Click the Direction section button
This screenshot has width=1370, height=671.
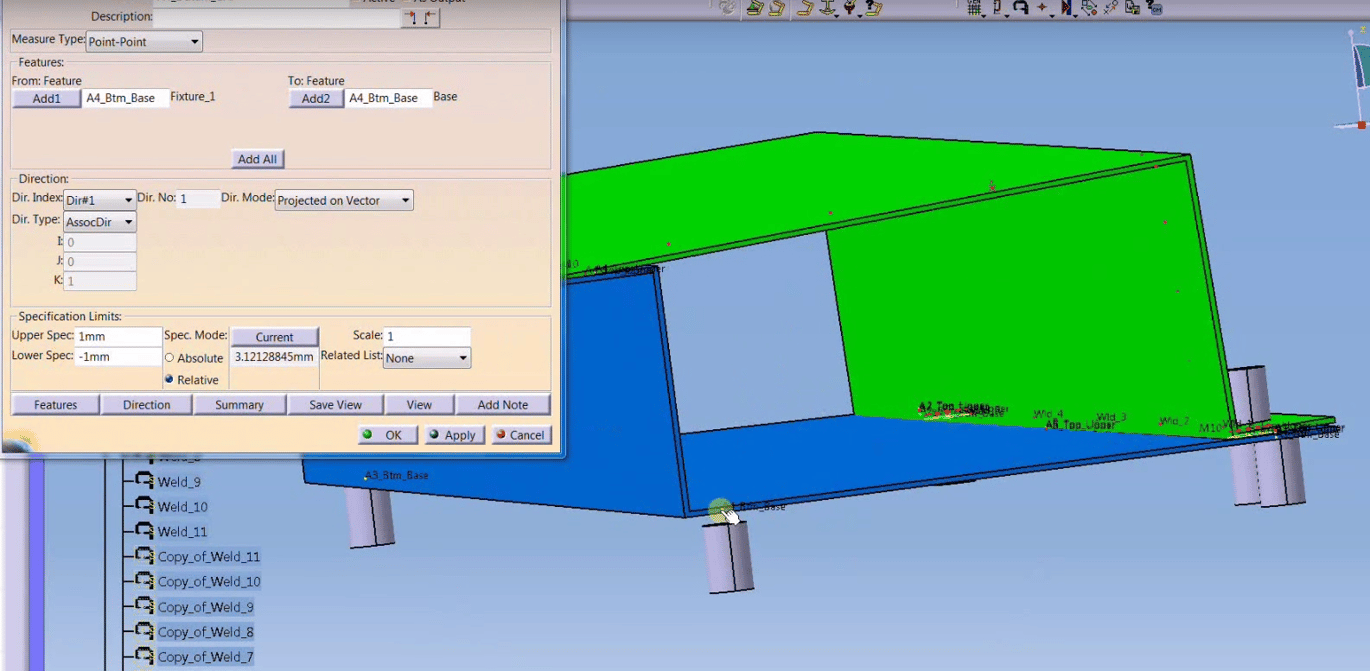[x=146, y=404]
